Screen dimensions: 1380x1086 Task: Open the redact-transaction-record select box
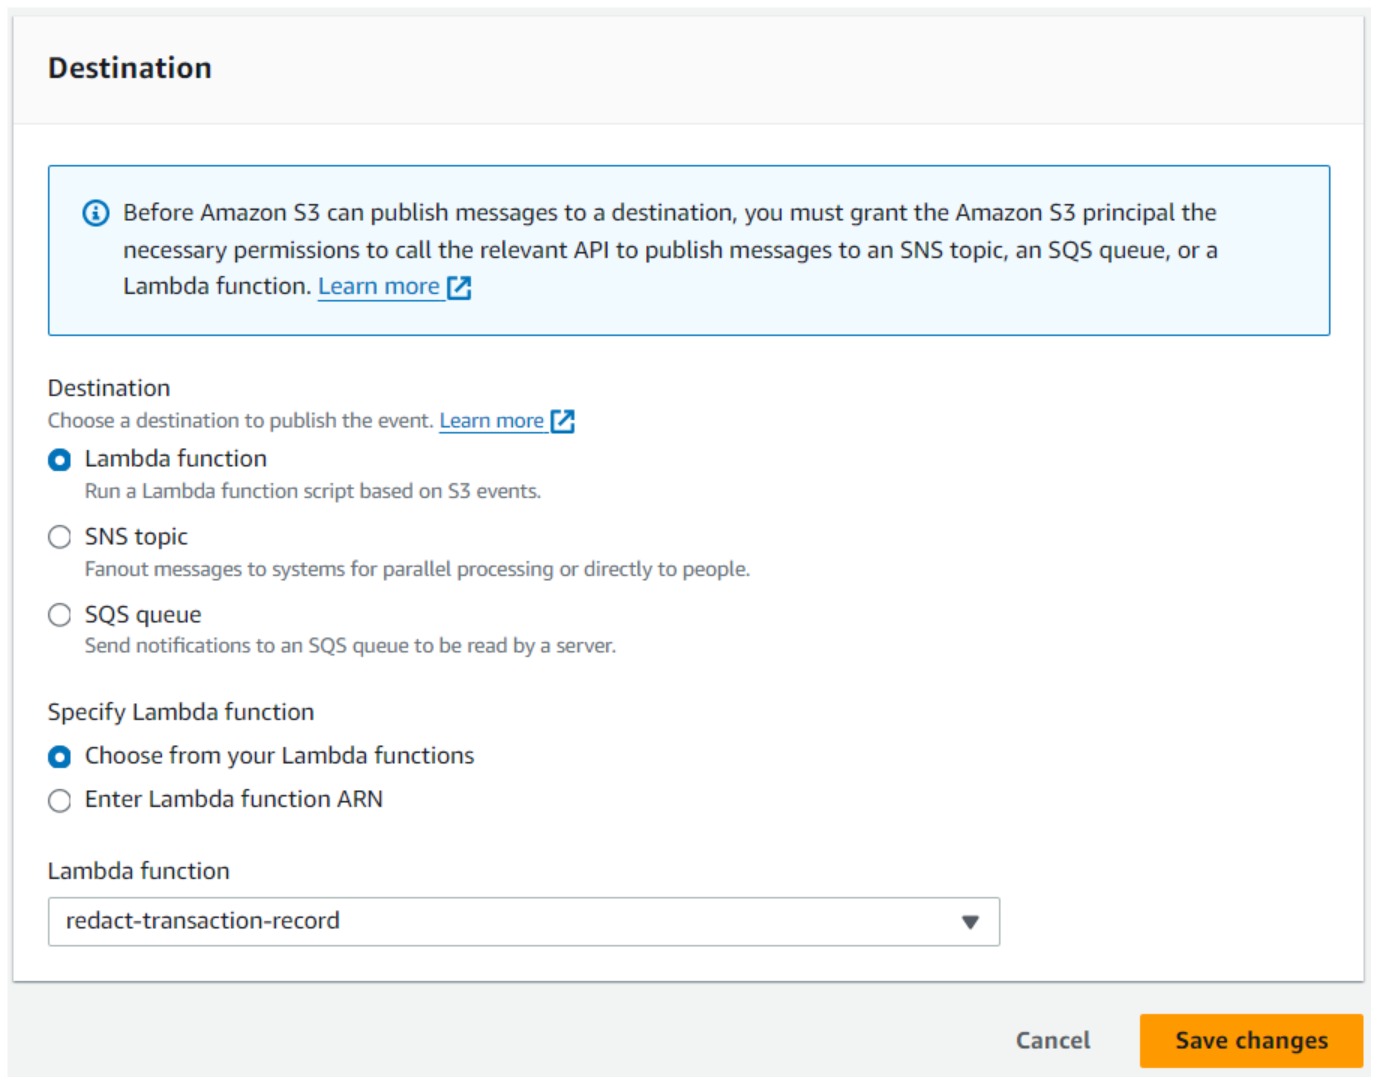pos(500,922)
